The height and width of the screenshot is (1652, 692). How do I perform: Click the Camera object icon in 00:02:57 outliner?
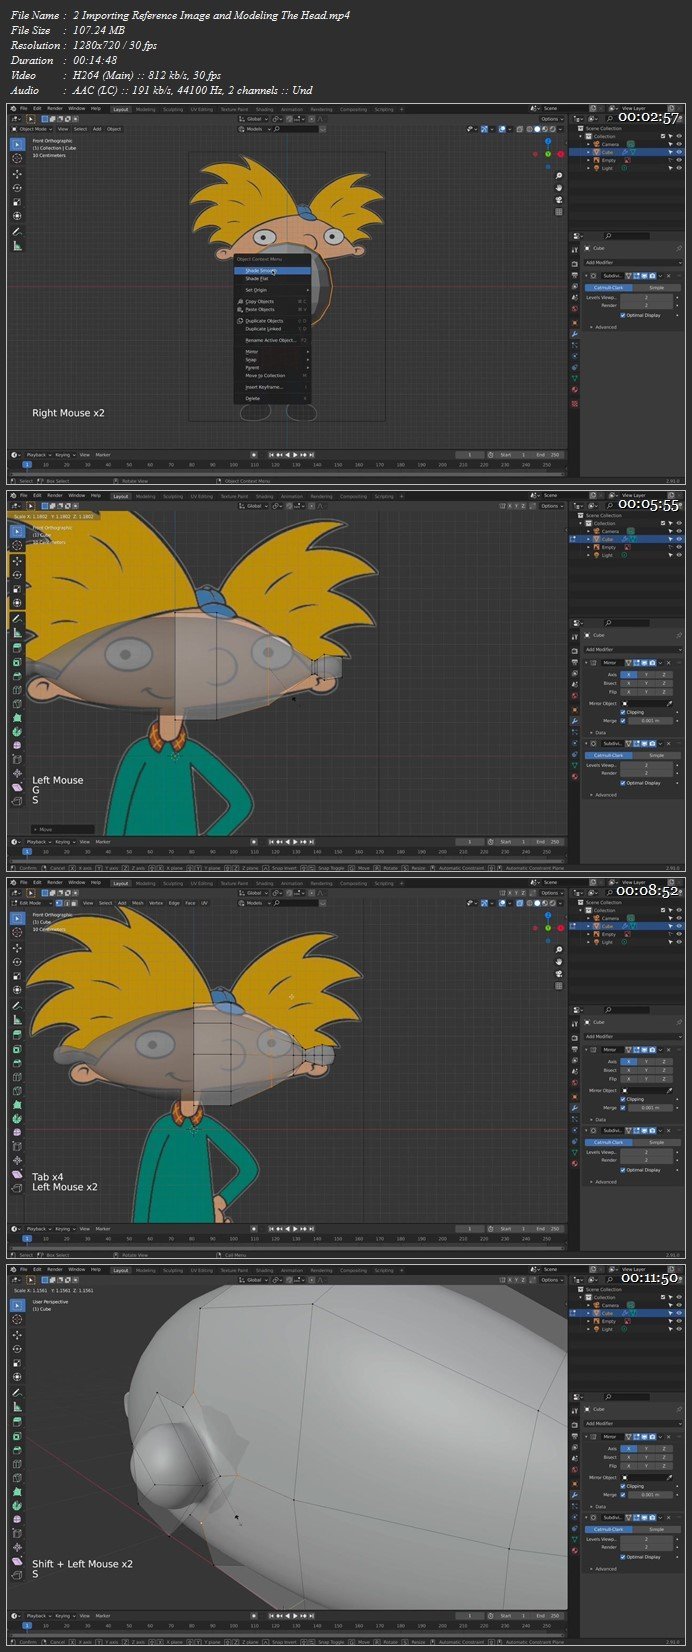tap(597, 144)
